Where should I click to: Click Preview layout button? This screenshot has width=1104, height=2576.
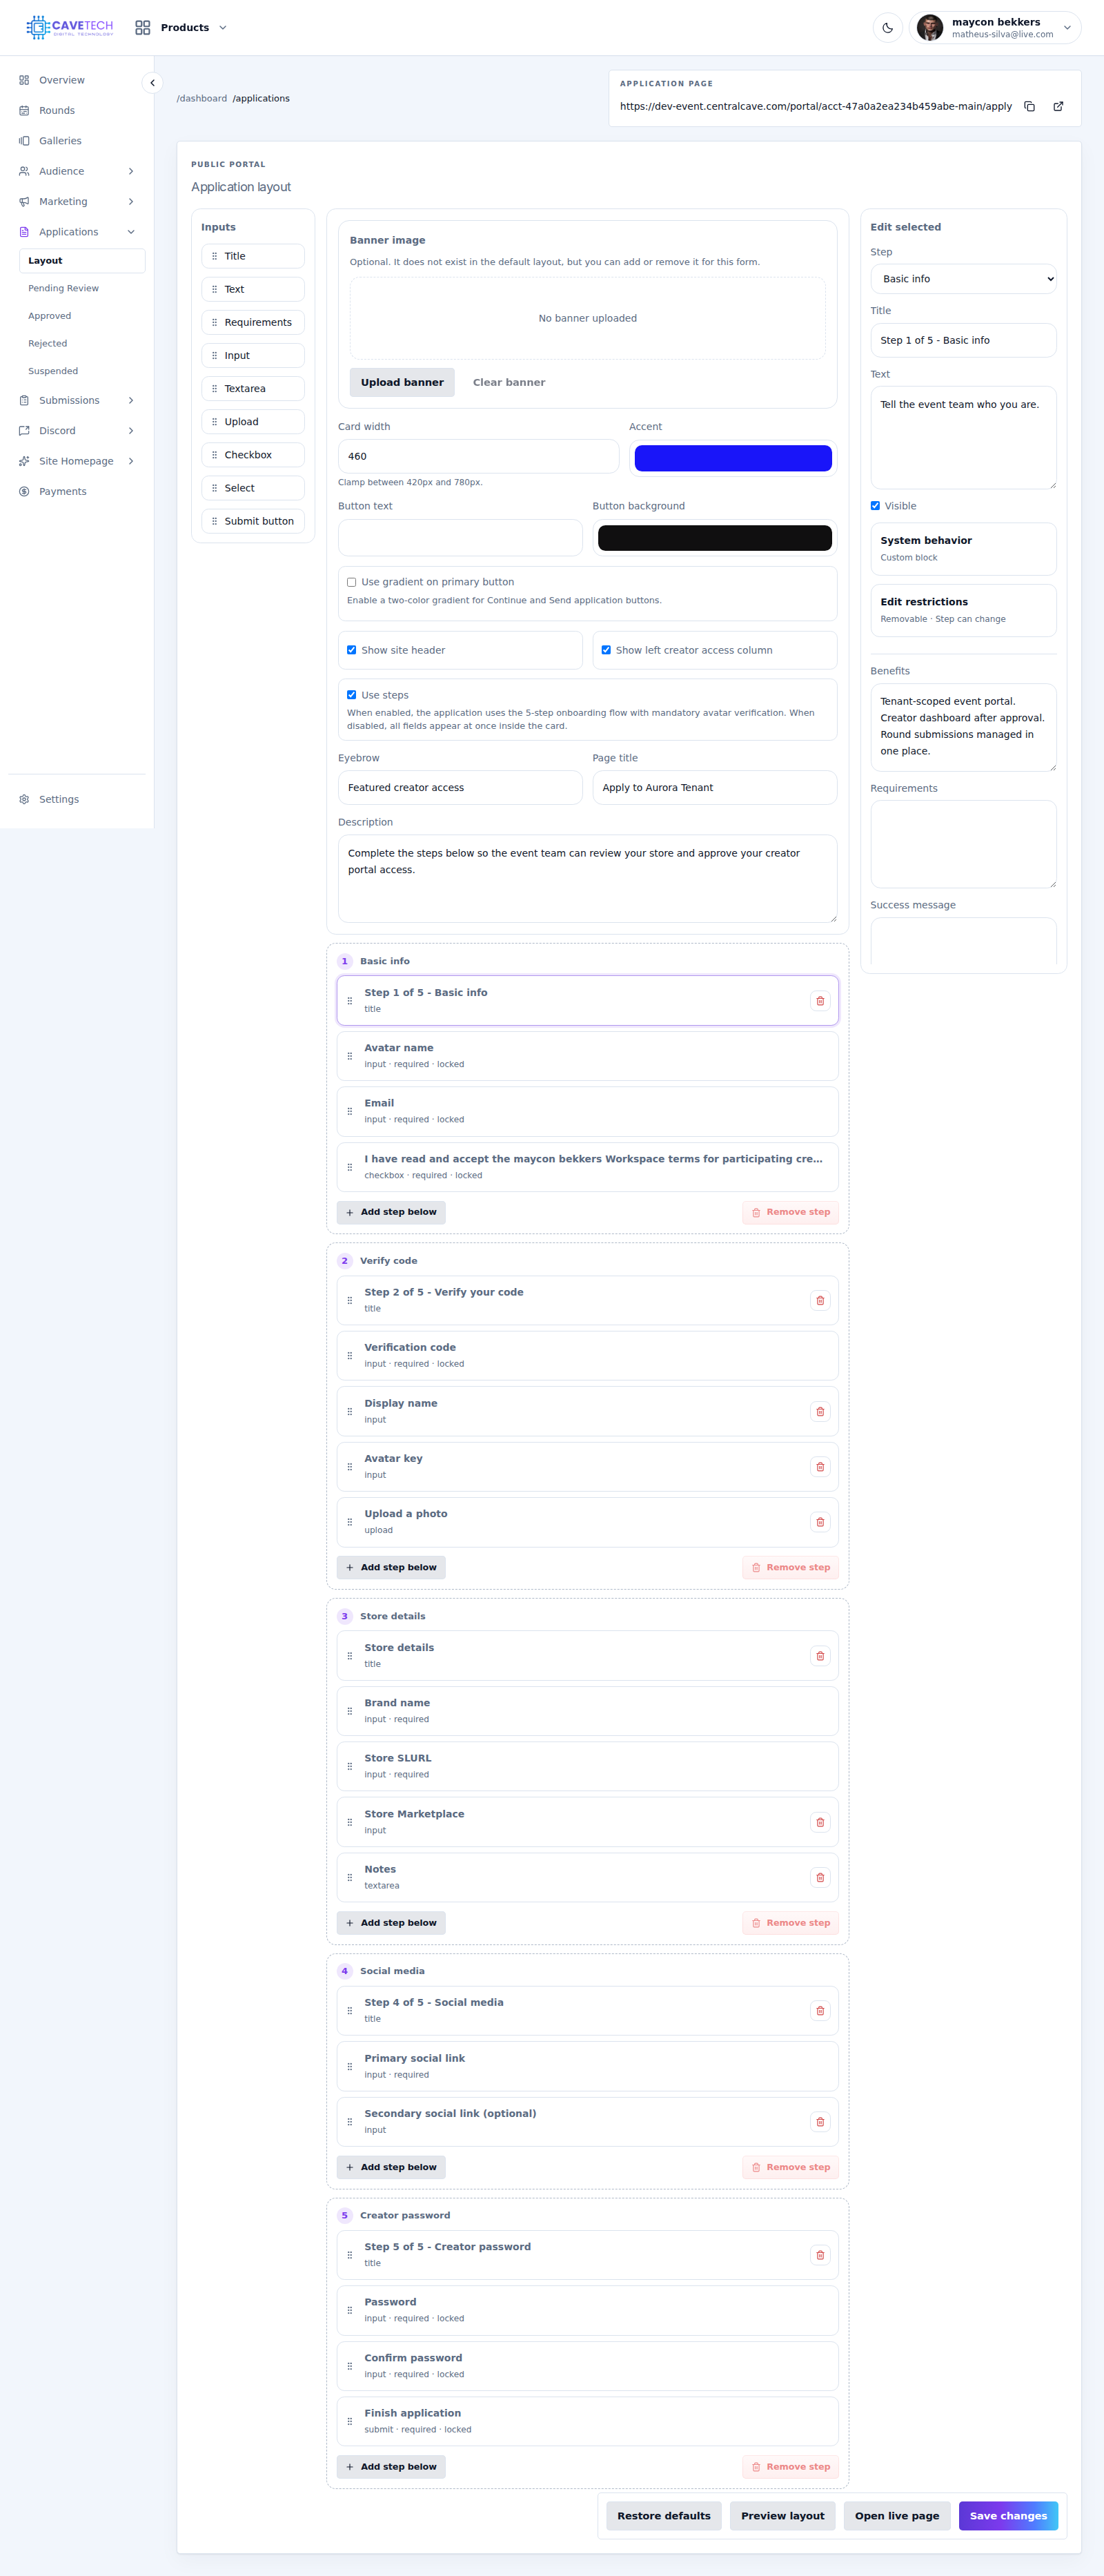point(783,2516)
